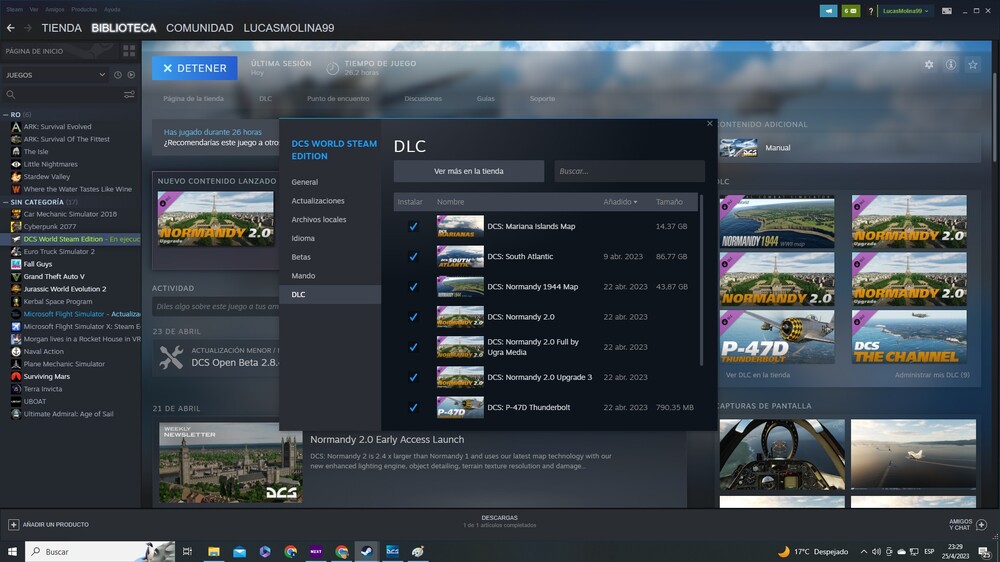Screen dimensions: 1000x562
Task: Open Steam help question mark
Action: click(871, 11)
